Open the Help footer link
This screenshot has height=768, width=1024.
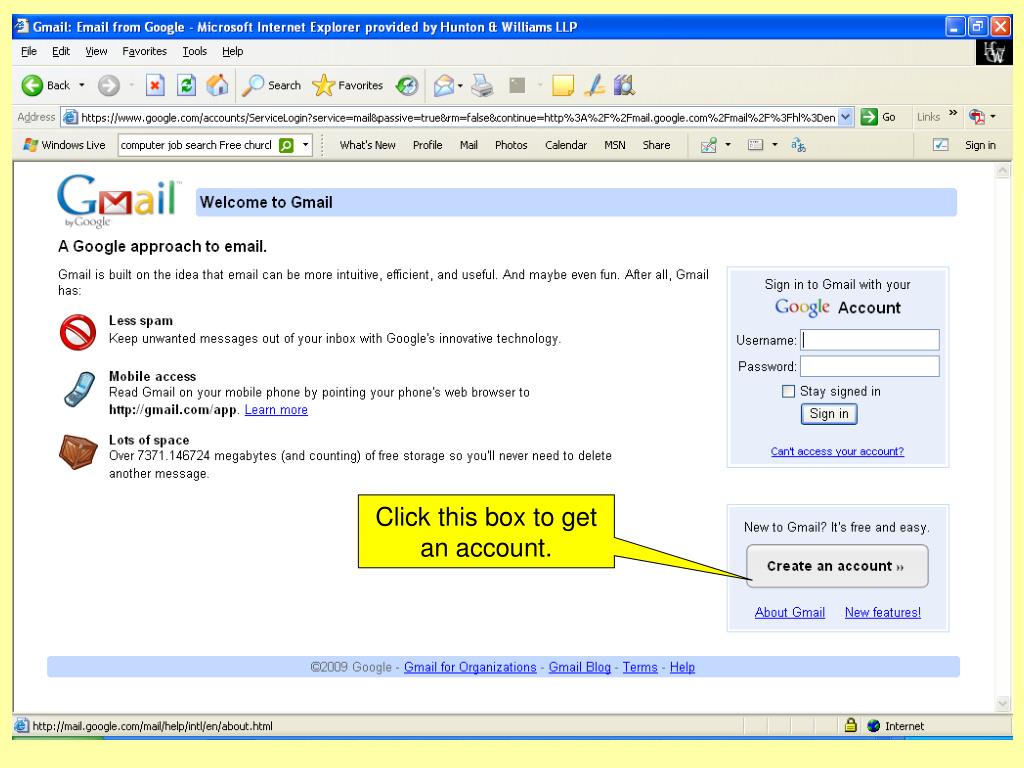click(x=682, y=667)
